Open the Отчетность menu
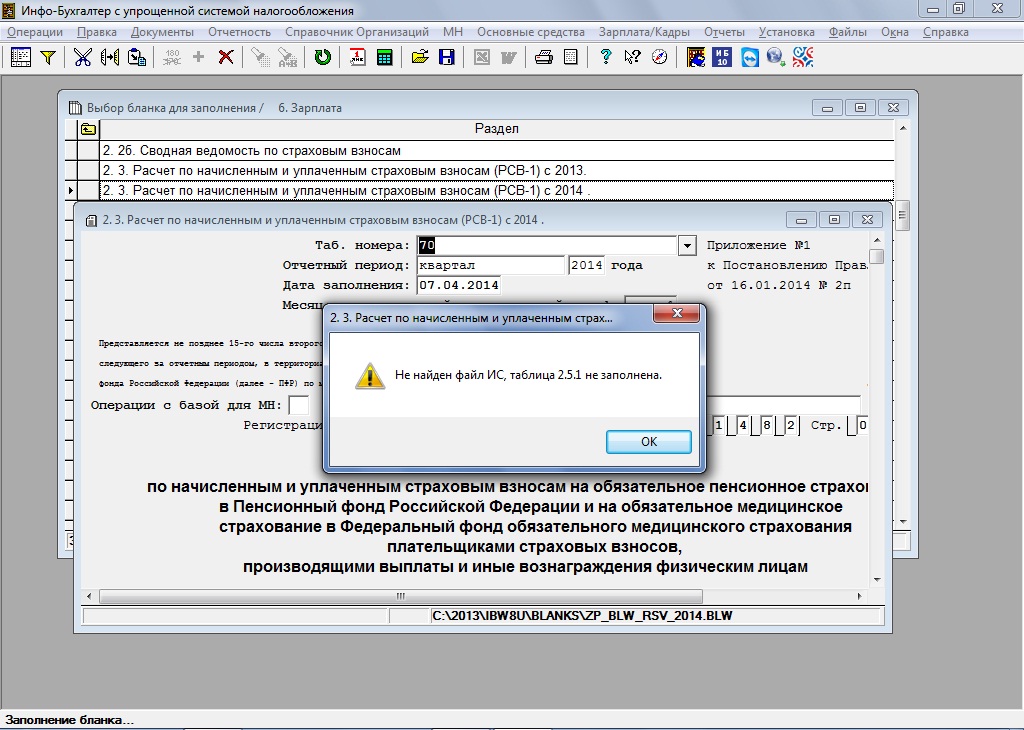 click(x=239, y=32)
